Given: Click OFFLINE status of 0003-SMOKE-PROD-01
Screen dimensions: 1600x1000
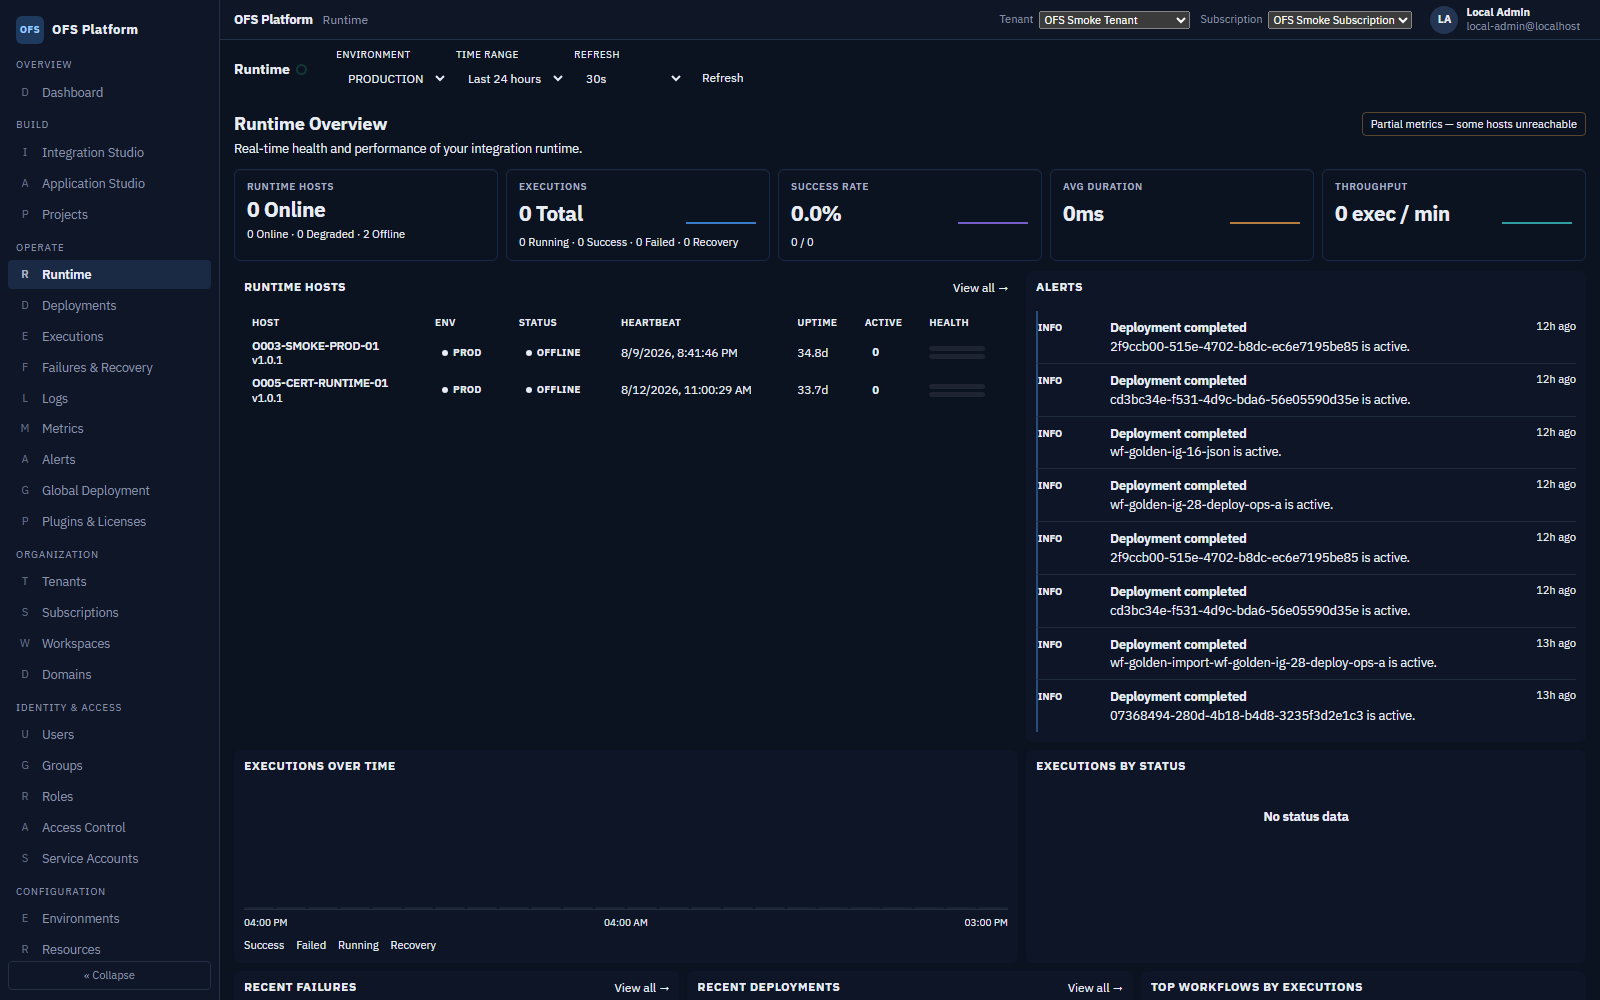Looking at the screenshot, I should (x=553, y=353).
